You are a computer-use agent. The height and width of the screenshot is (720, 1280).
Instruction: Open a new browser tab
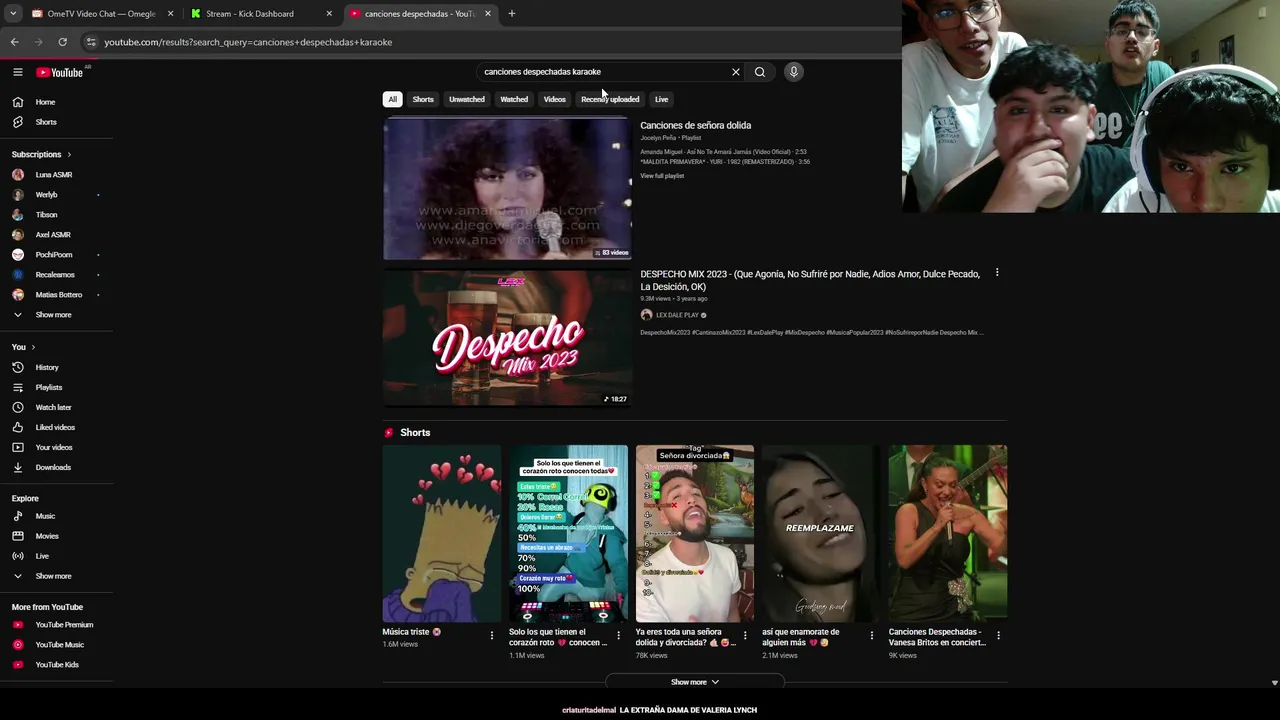(512, 14)
